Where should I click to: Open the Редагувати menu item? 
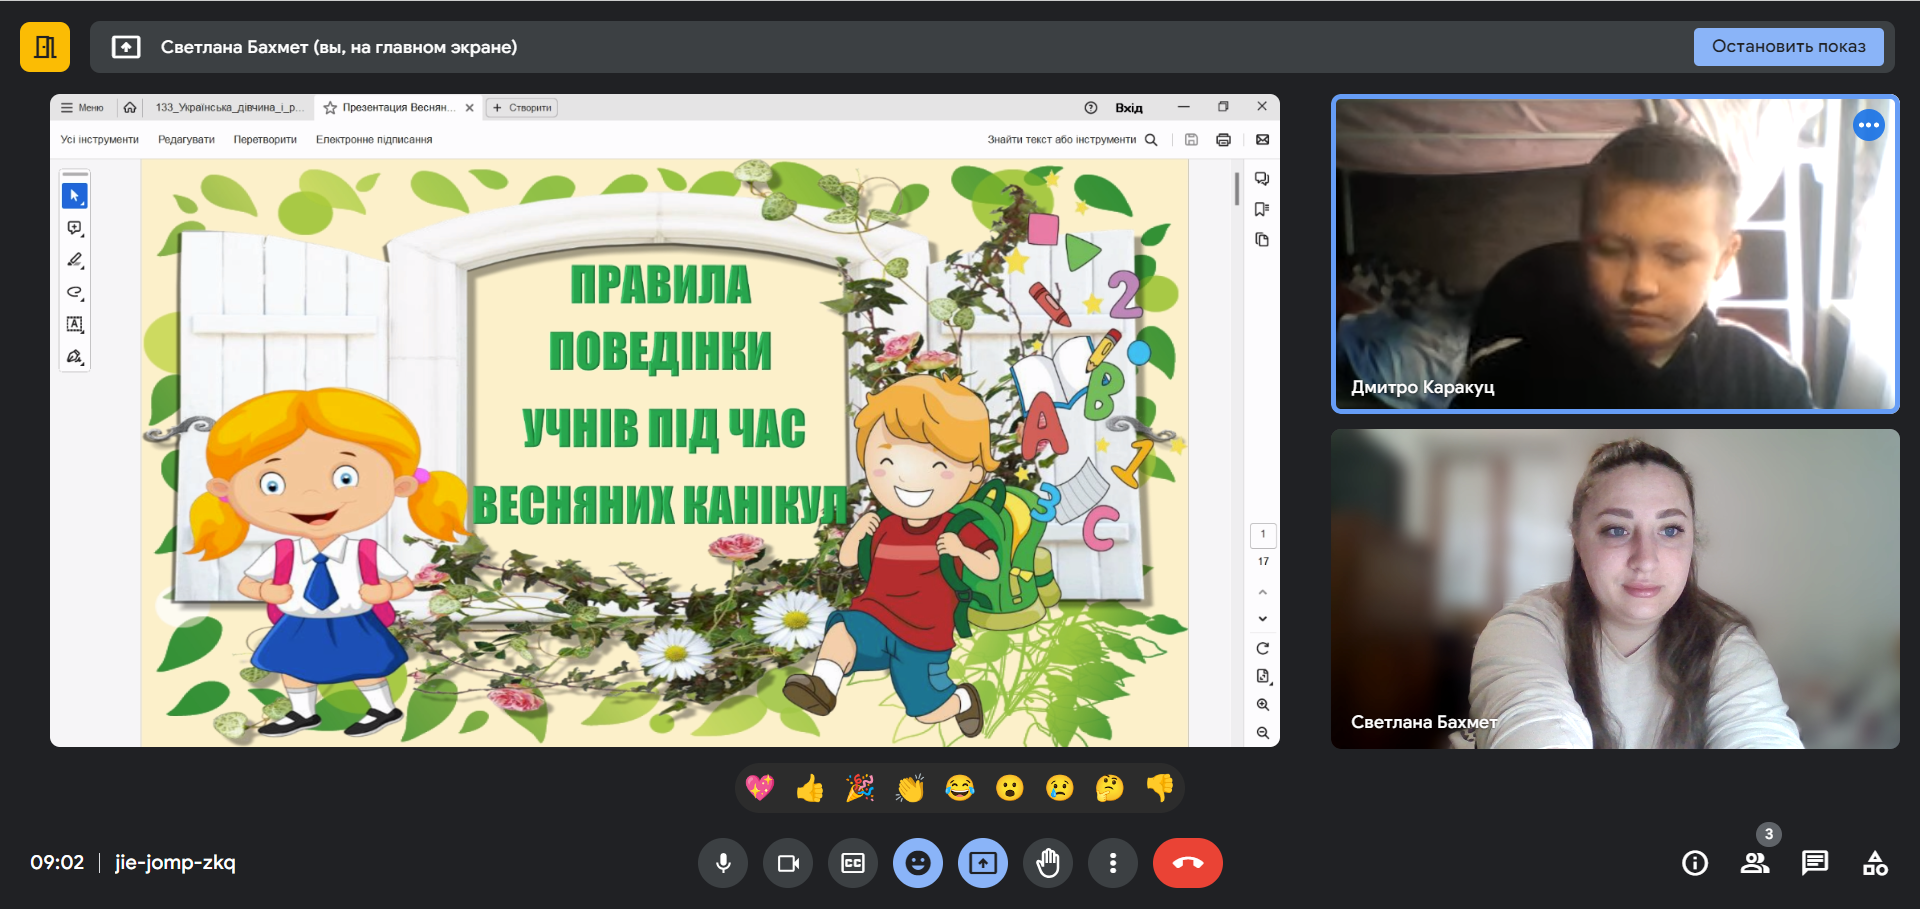click(x=186, y=140)
